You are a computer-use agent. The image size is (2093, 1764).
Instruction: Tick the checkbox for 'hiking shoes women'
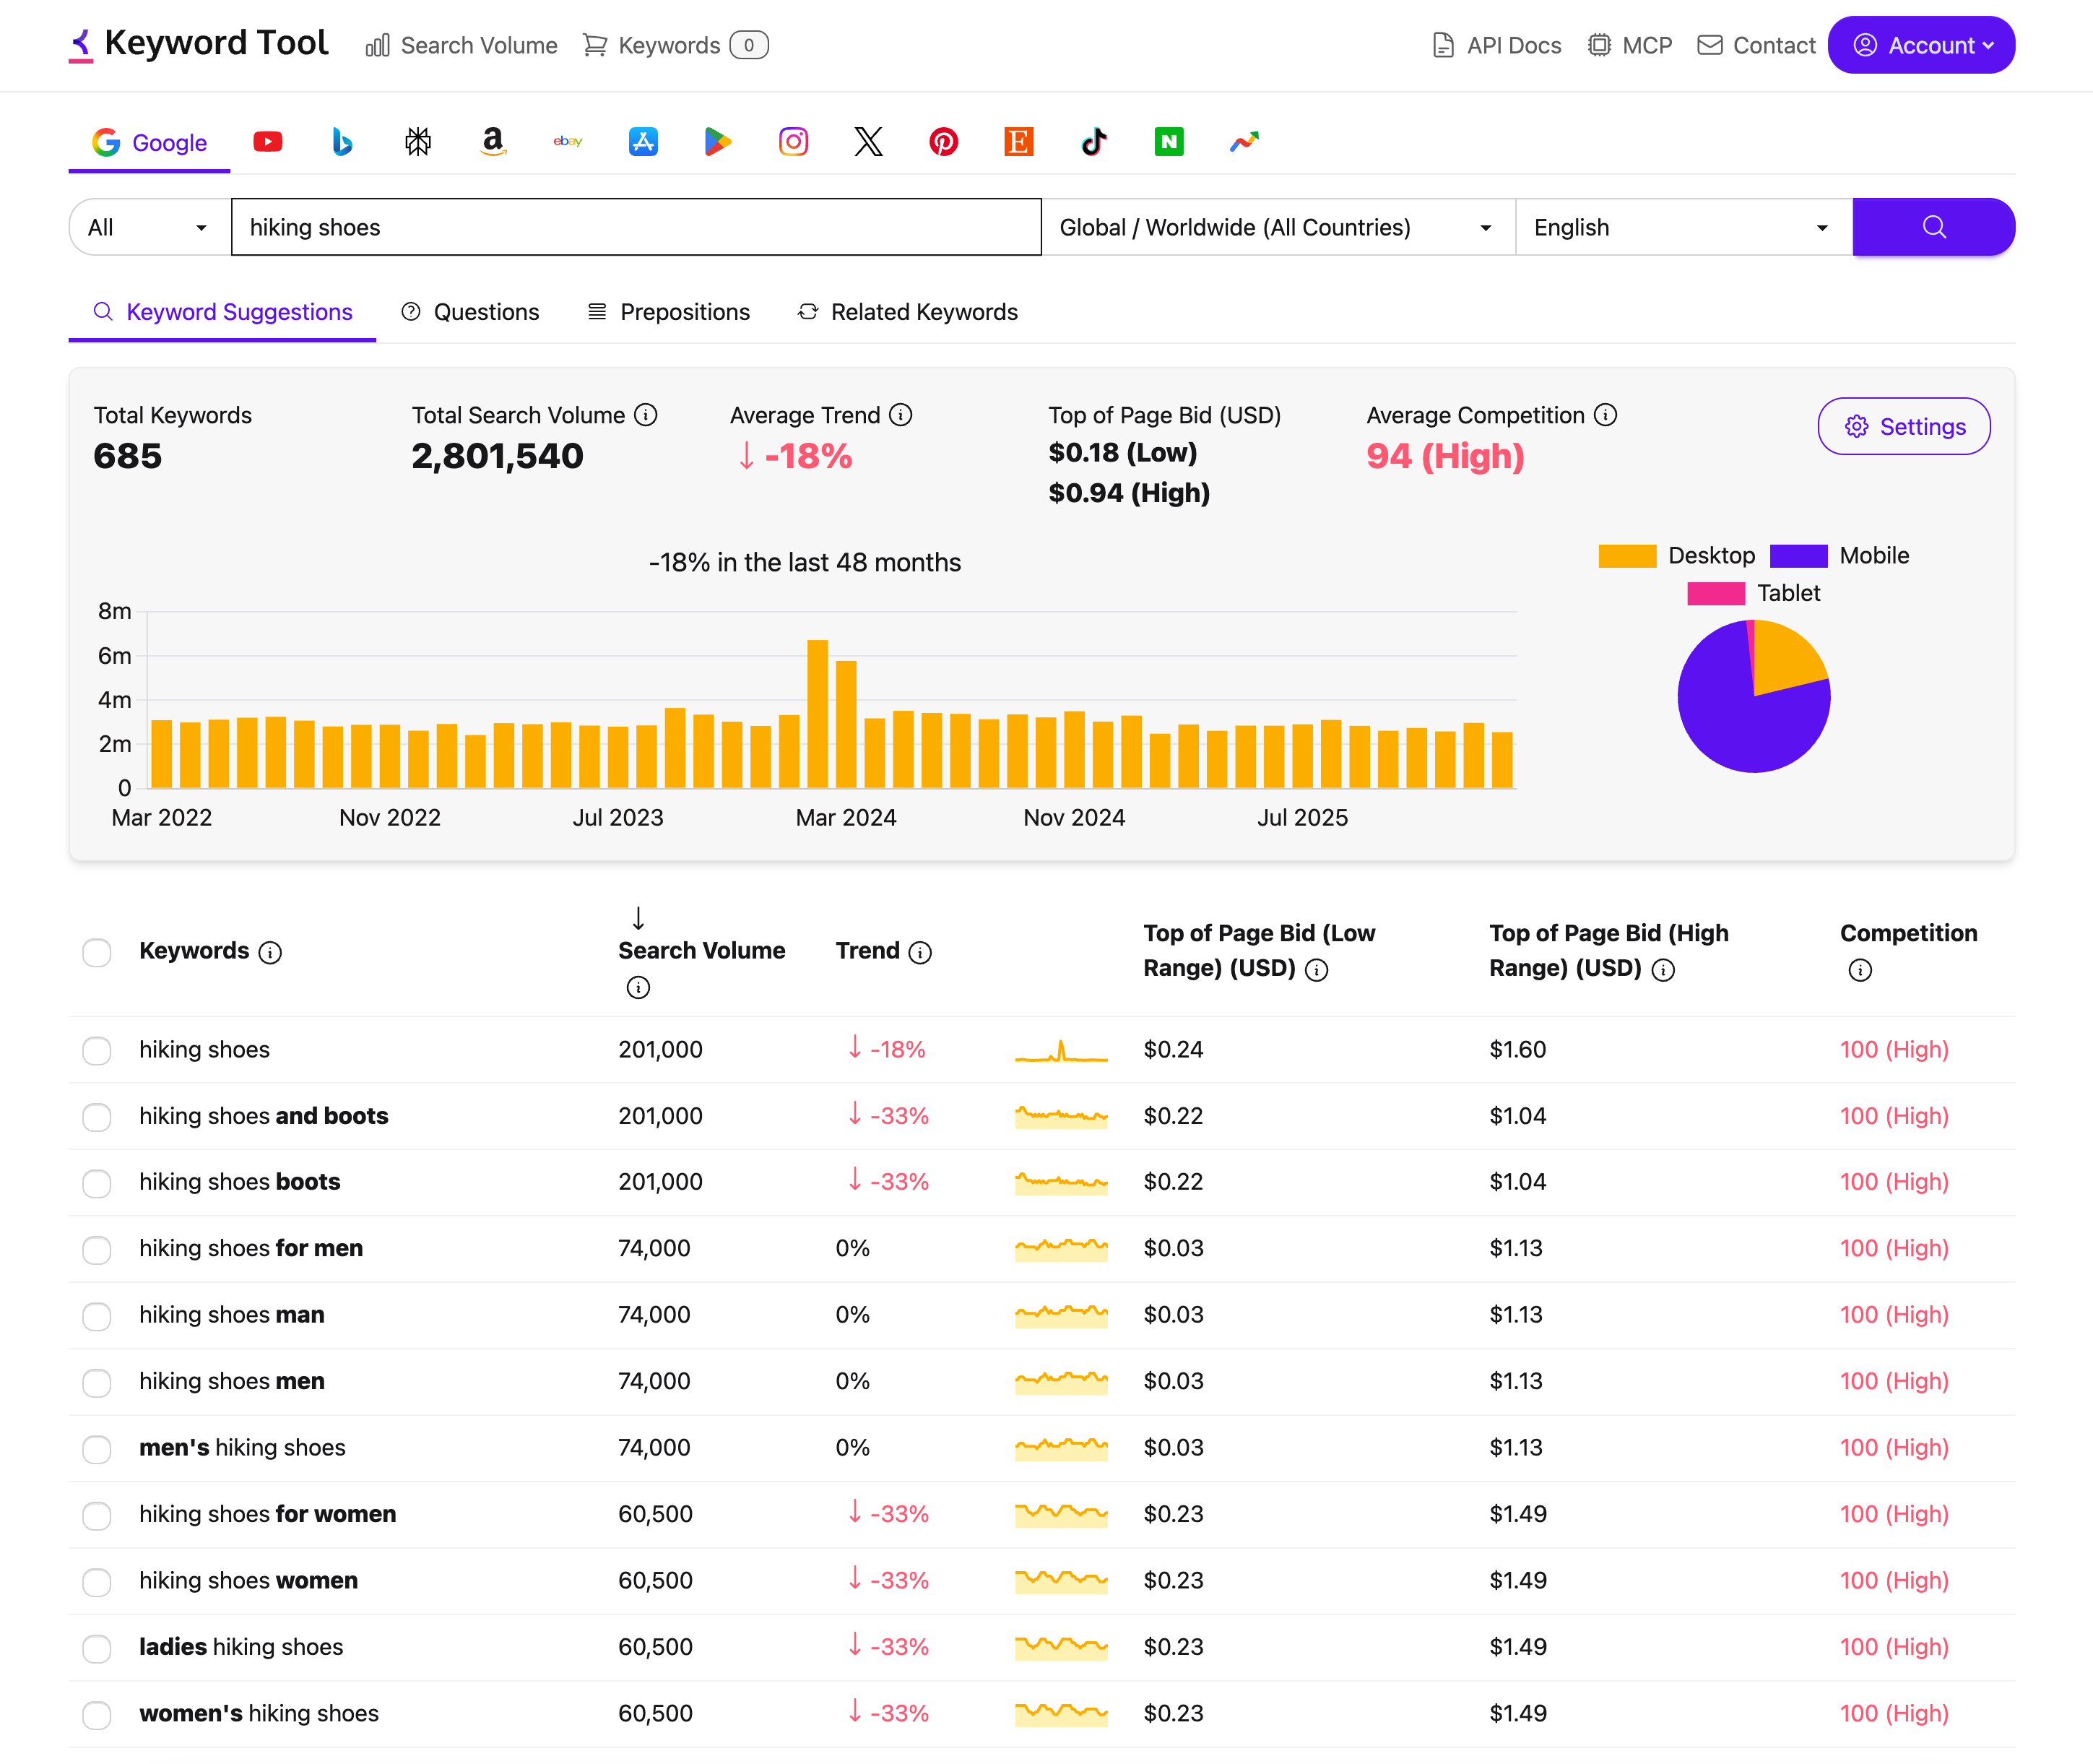(x=97, y=1581)
